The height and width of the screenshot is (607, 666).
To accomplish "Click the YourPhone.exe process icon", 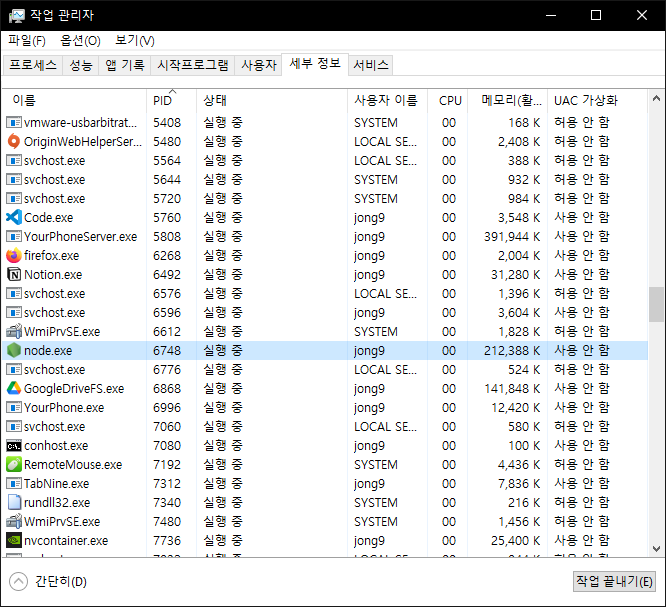I will click(14, 408).
